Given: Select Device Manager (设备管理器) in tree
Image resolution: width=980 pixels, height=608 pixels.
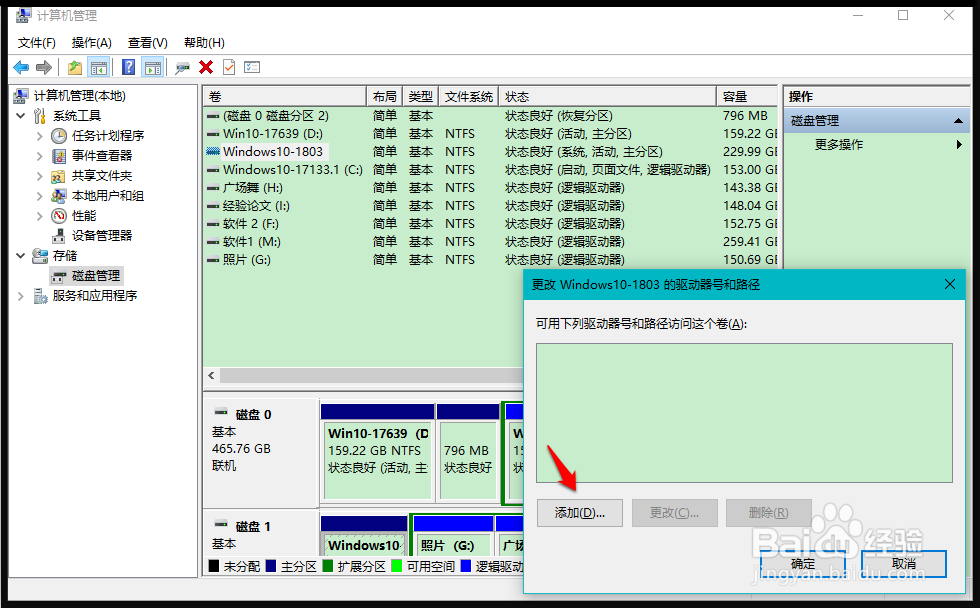Looking at the screenshot, I should click(x=102, y=236).
